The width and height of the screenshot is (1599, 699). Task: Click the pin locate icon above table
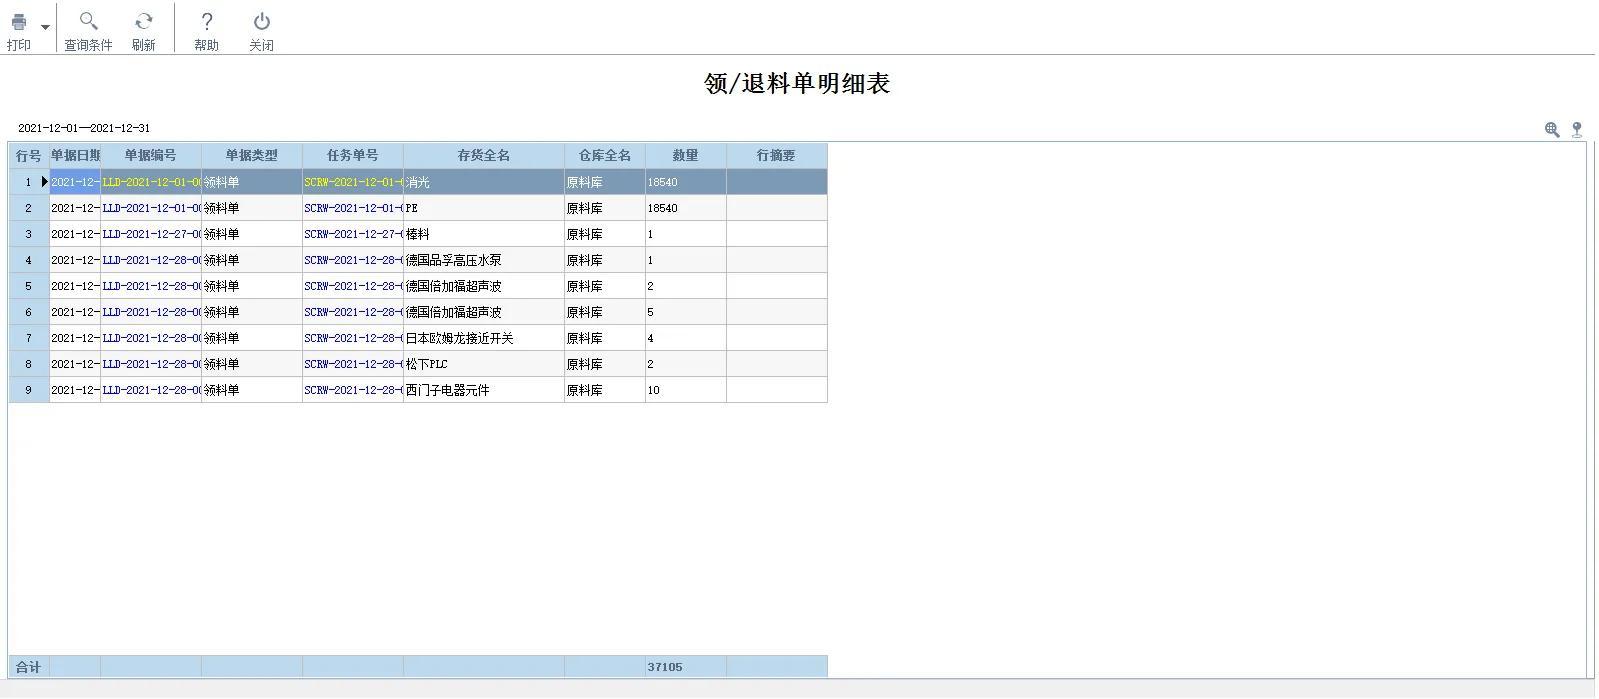1577,129
